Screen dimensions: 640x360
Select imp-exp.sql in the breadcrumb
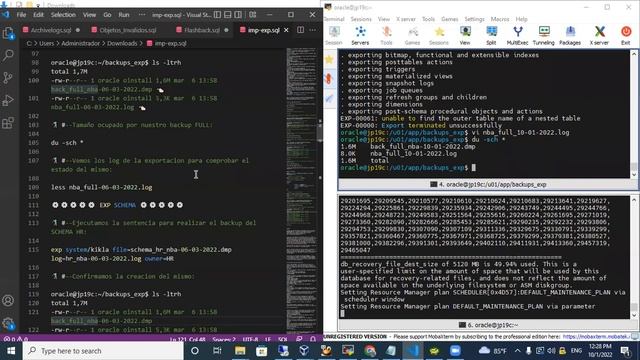pos(171,43)
